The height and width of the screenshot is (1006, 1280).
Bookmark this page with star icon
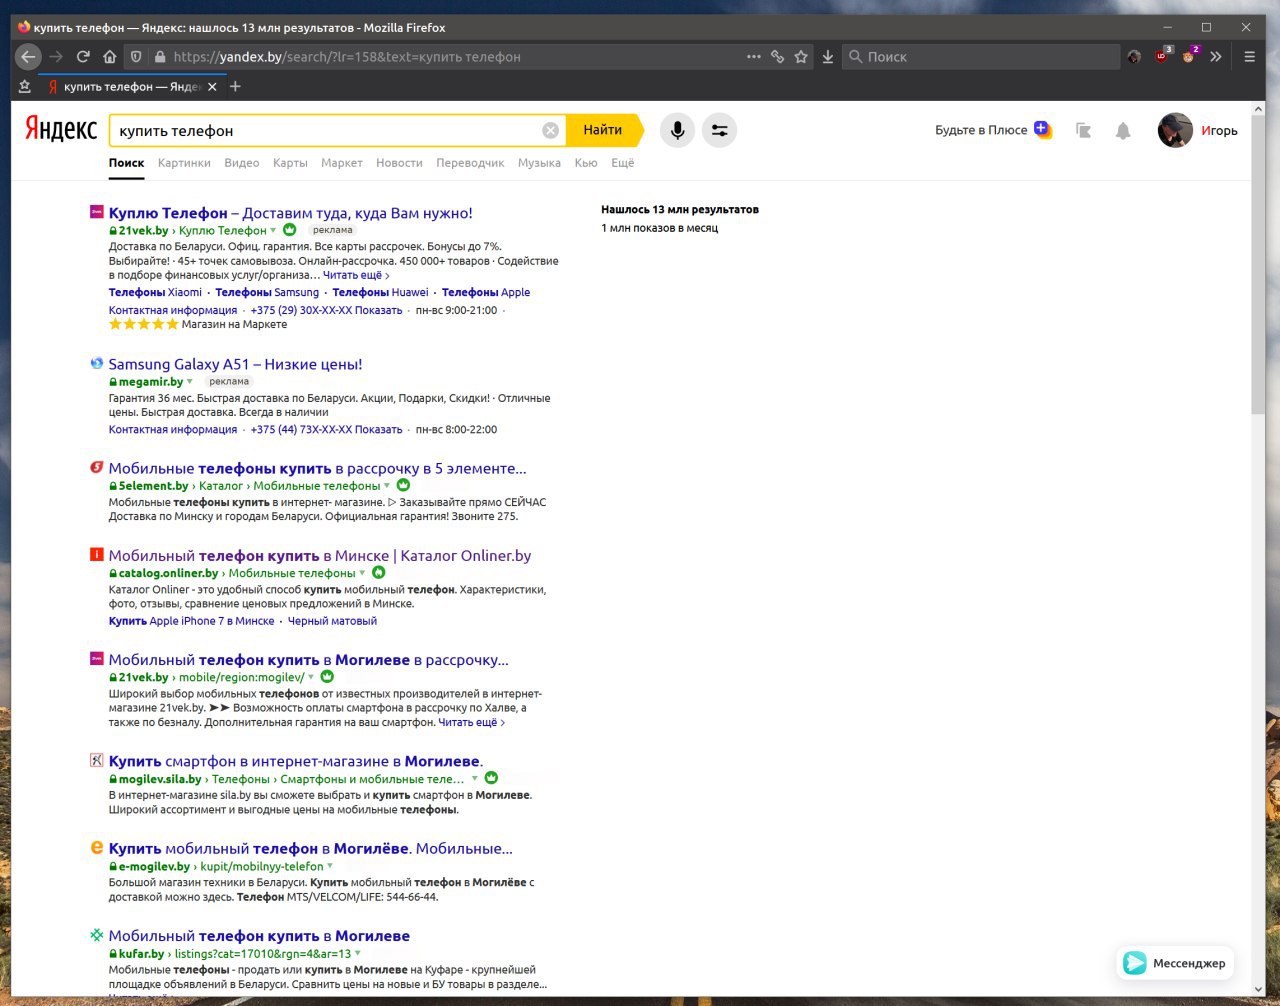801,57
